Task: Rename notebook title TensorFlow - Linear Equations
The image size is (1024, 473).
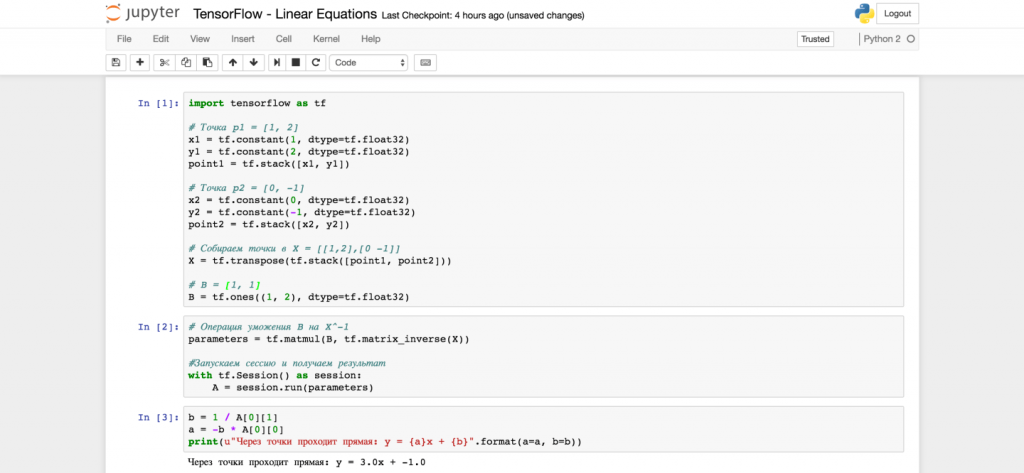Action: point(286,15)
